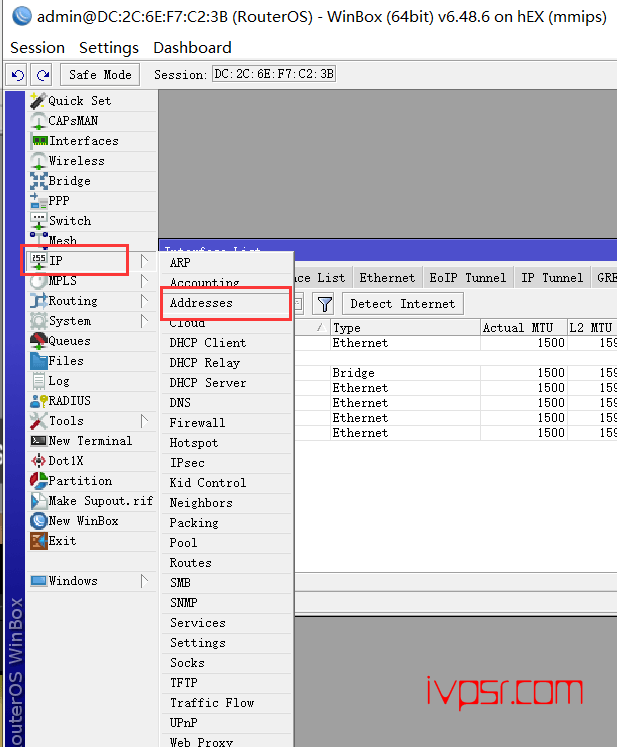Expand the Tools submenu arrow

click(x=144, y=421)
